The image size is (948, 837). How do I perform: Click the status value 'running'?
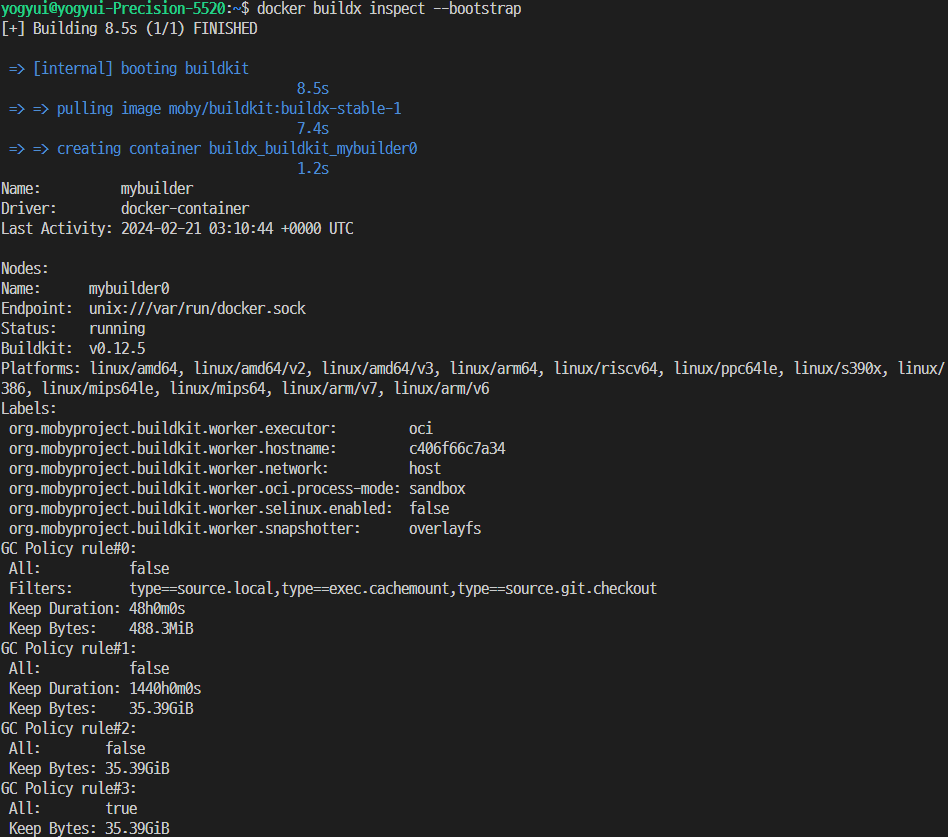(x=117, y=328)
